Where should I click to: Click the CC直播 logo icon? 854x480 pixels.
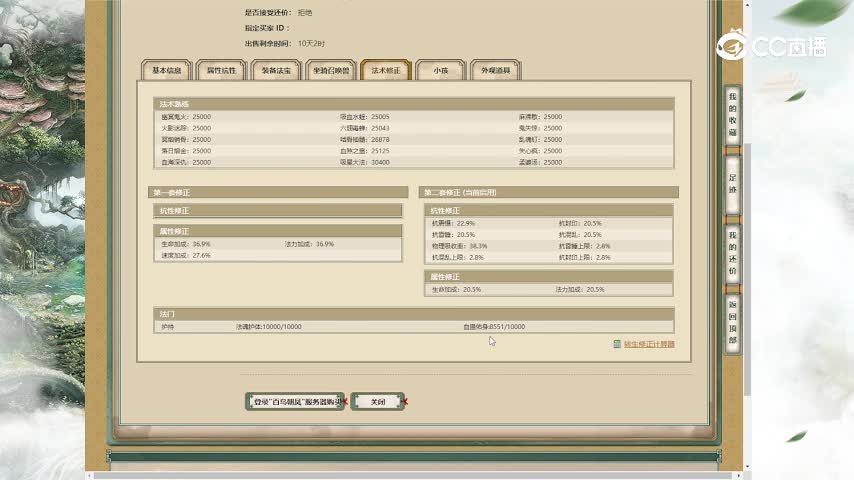[x=733, y=44]
